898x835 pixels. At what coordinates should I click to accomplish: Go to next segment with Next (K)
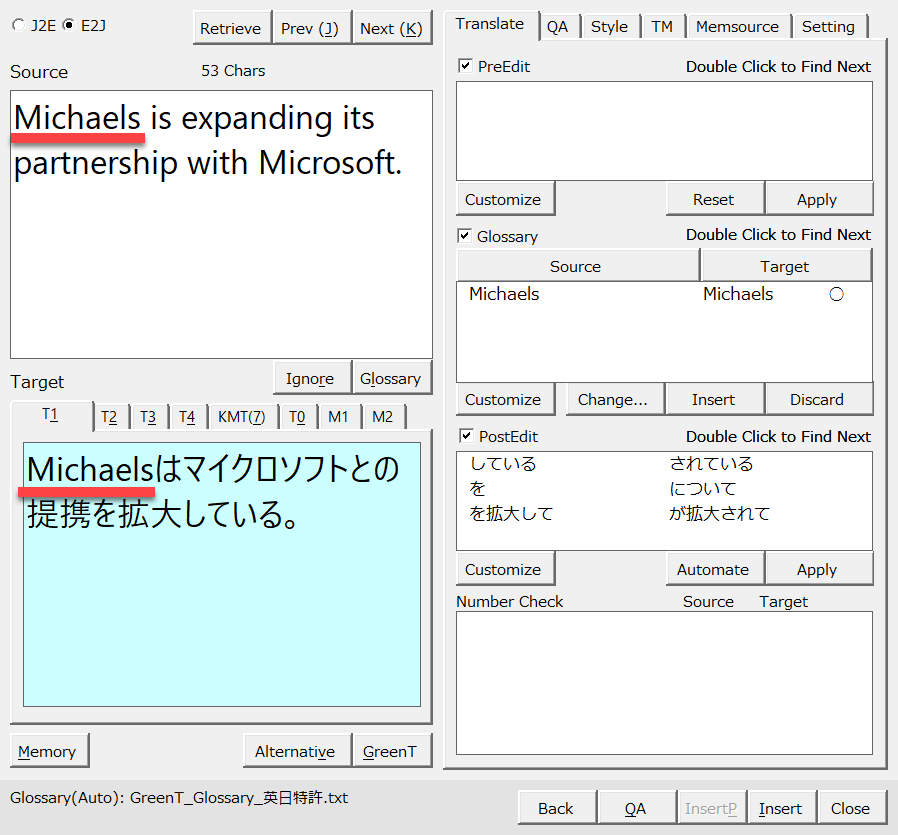(x=391, y=28)
